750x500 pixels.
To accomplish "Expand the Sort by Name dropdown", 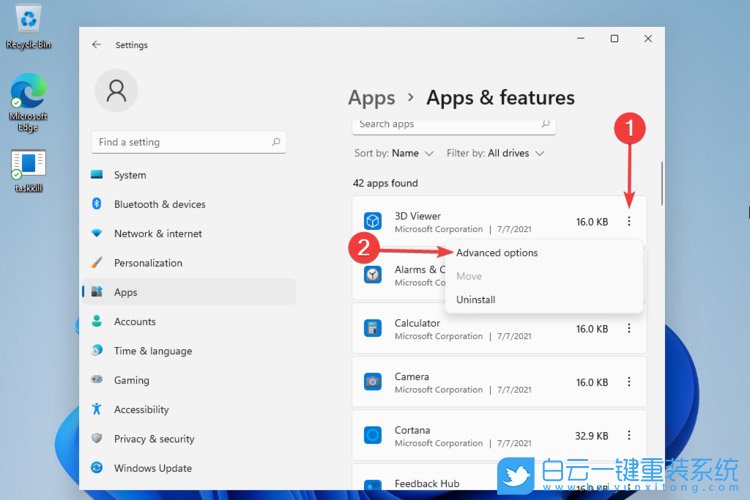I will pos(394,153).
